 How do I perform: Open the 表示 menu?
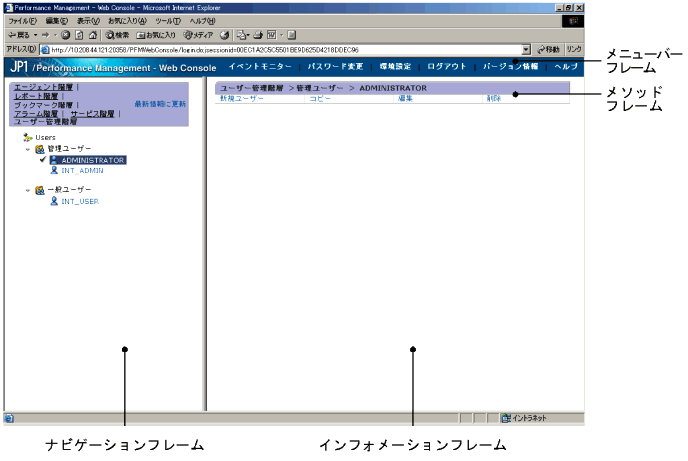[88, 21]
